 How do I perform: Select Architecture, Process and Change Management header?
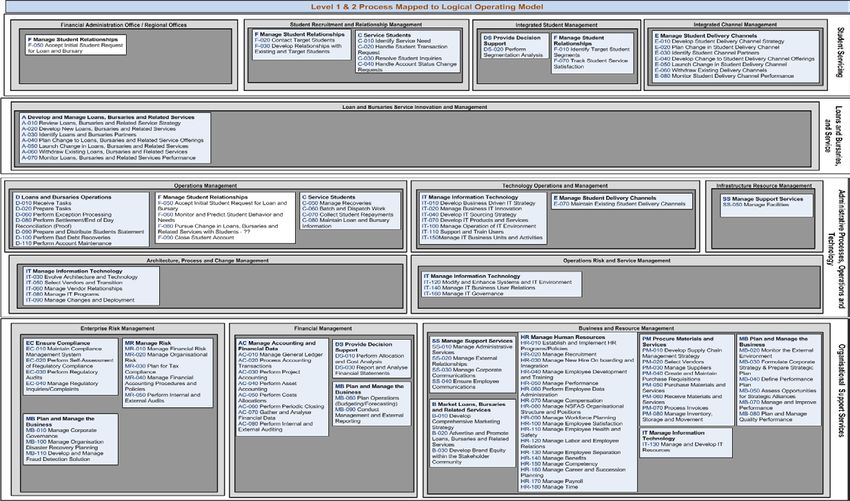pos(208,260)
